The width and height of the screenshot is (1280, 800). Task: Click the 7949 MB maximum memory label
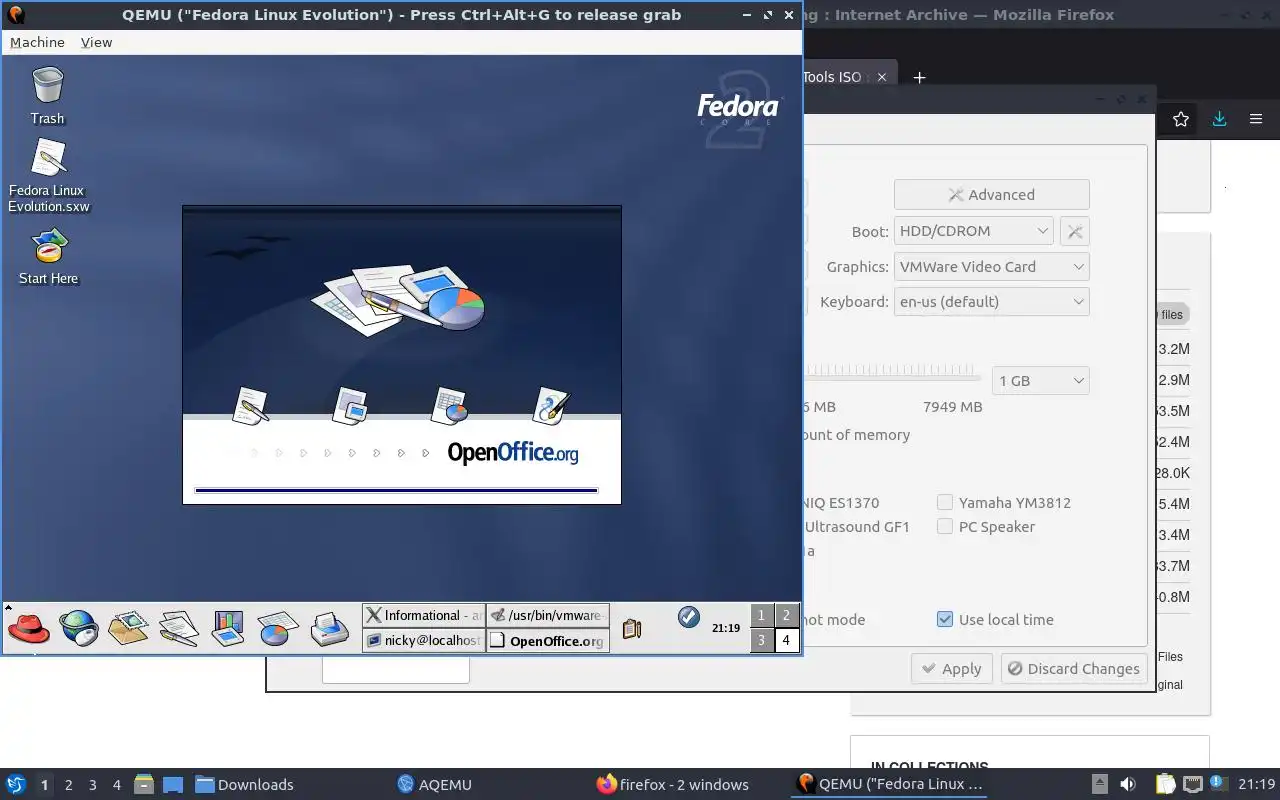[x=952, y=407]
